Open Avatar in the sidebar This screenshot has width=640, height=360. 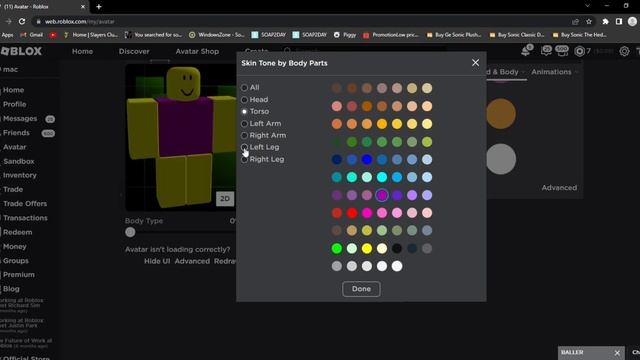tap(15, 147)
